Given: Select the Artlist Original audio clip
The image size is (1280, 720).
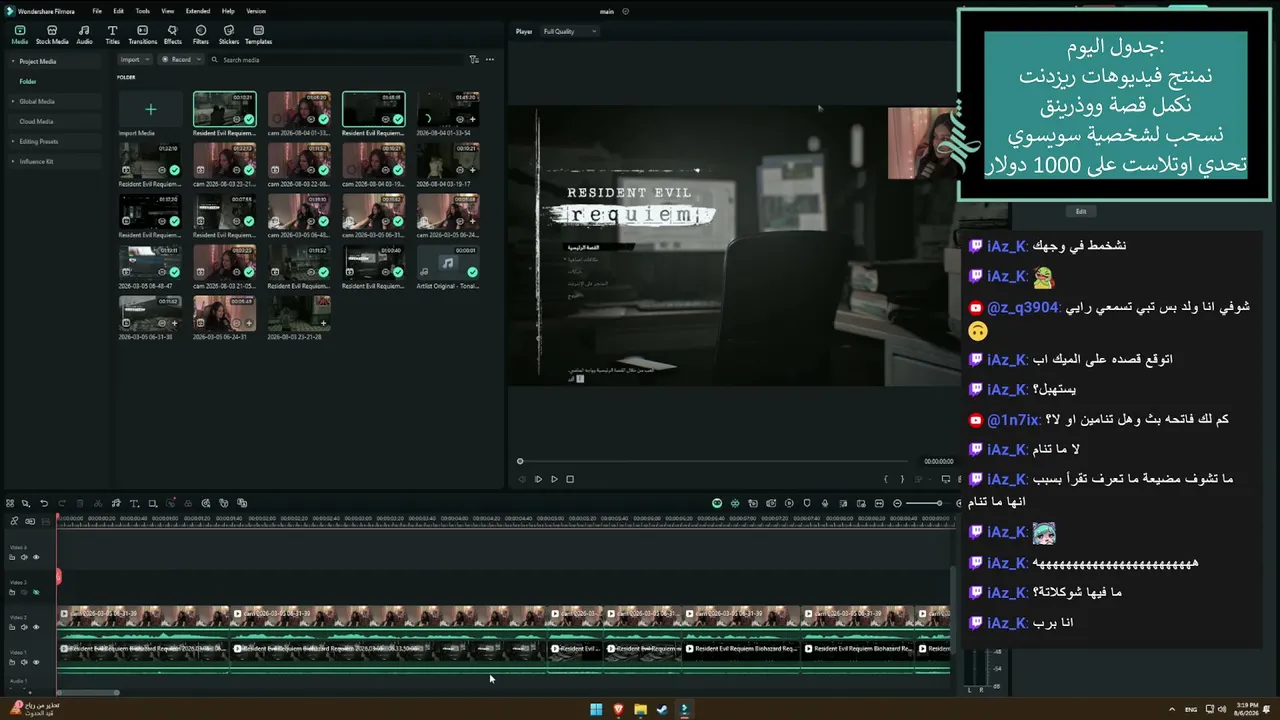Looking at the screenshot, I should [447, 262].
